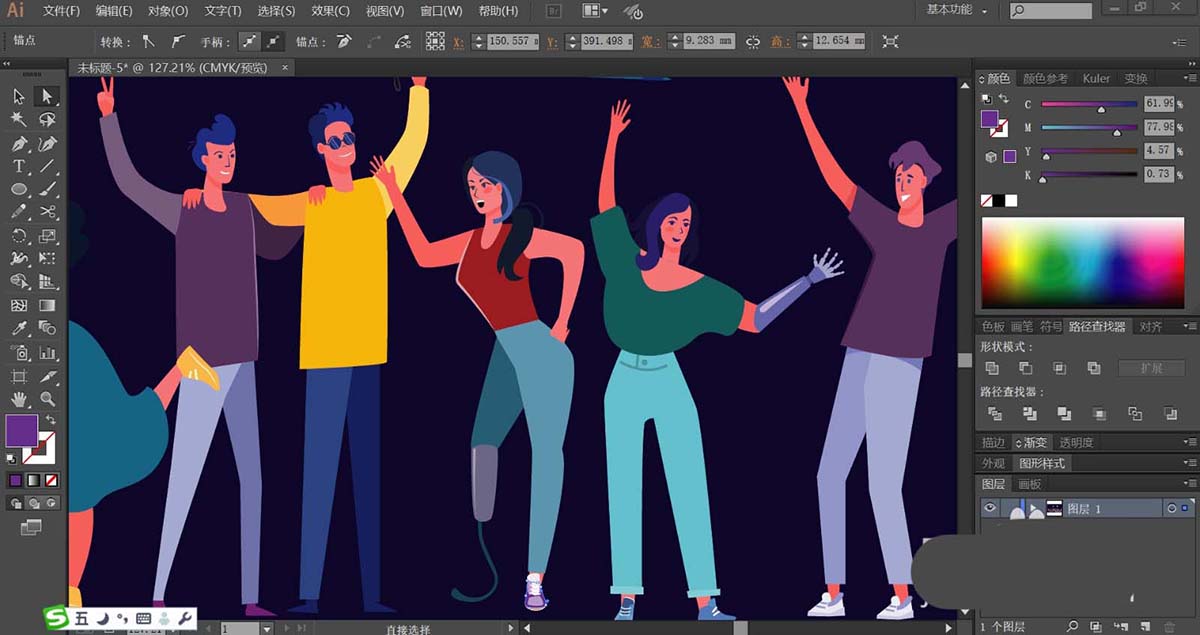Open the Color panel options menu
This screenshot has height=635, width=1200.
1189,78
